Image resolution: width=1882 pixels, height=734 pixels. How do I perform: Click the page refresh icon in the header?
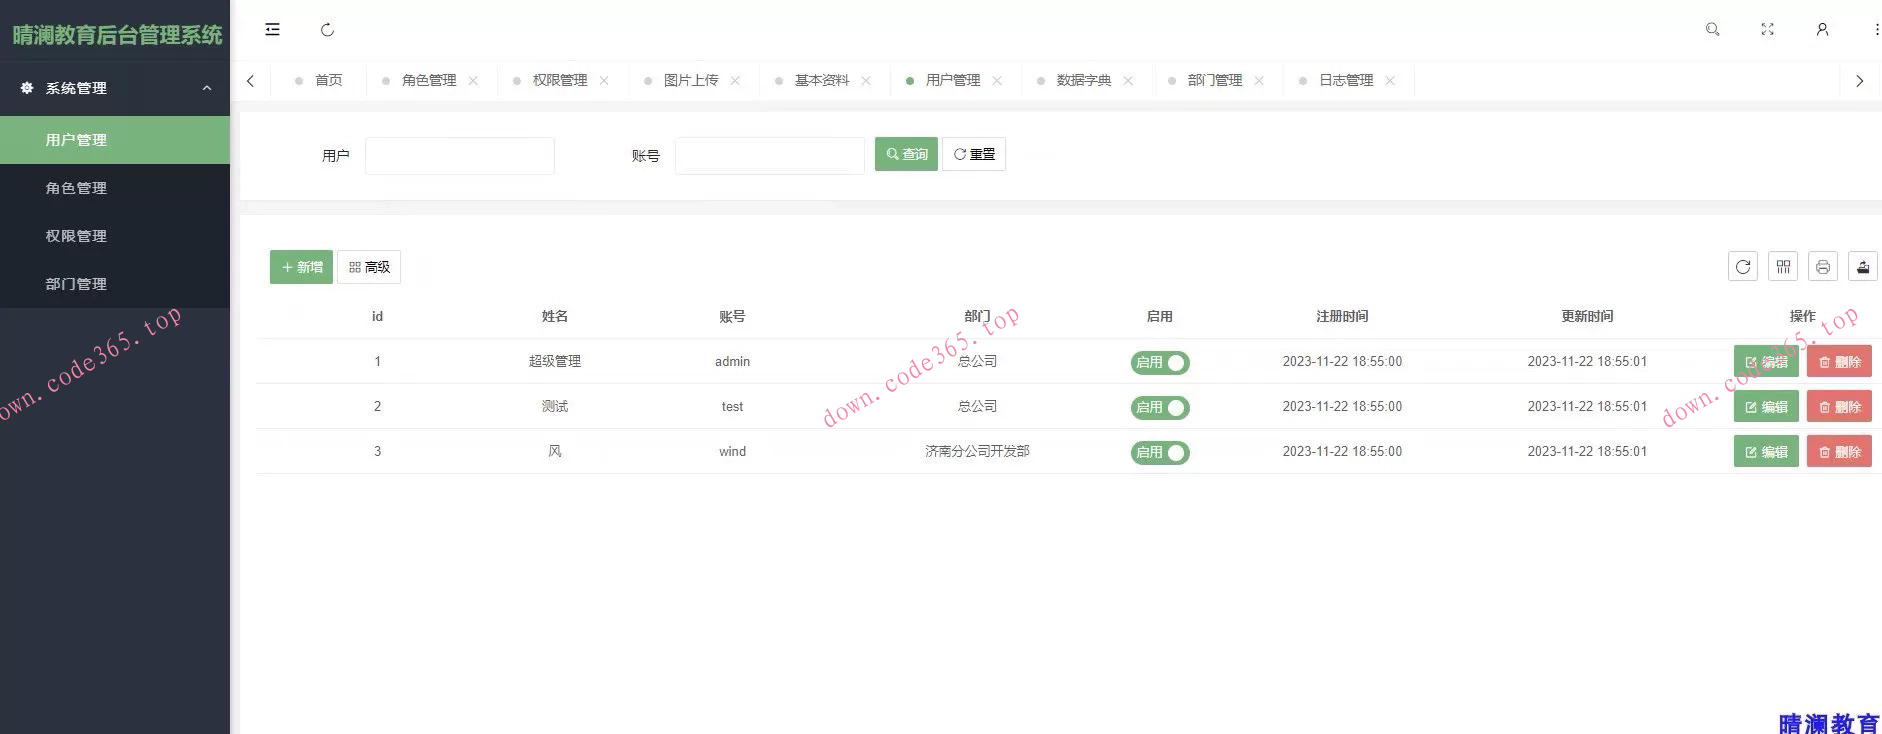click(x=327, y=30)
